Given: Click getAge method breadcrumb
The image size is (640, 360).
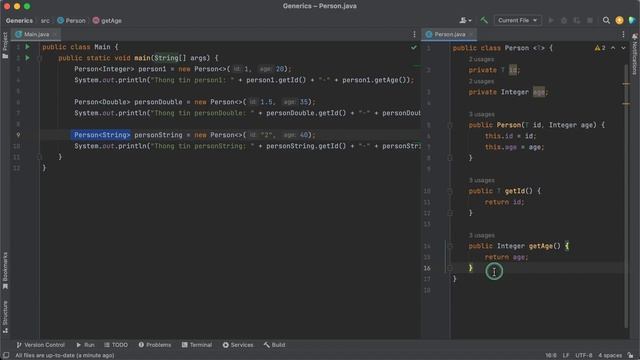Looking at the screenshot, I should (107, 20).
